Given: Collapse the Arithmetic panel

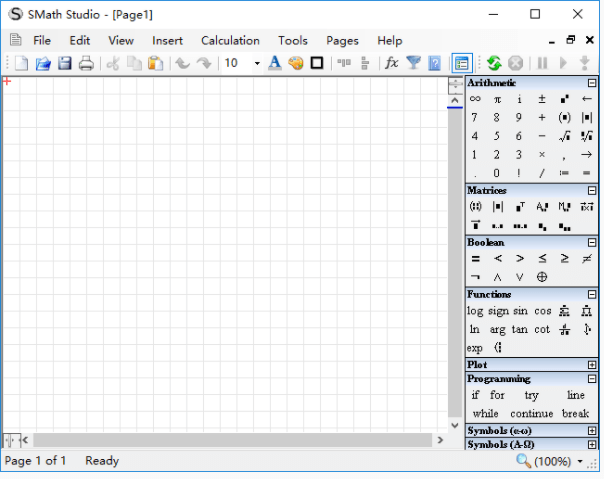Looking at the screenshot, I should tap(592, 83).
